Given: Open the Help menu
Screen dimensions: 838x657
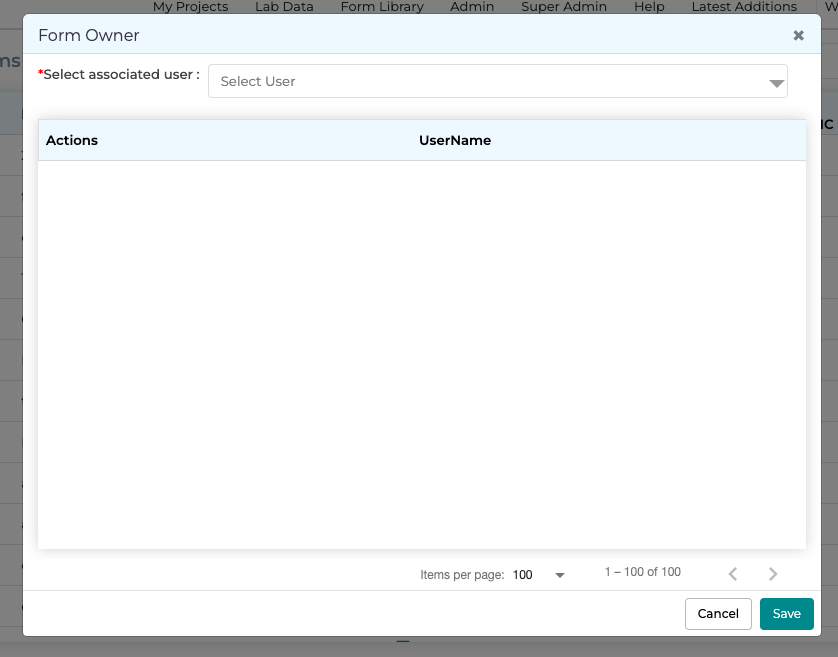Looking at the screenshot, I should pyautogui.click(x=649, y=6).
